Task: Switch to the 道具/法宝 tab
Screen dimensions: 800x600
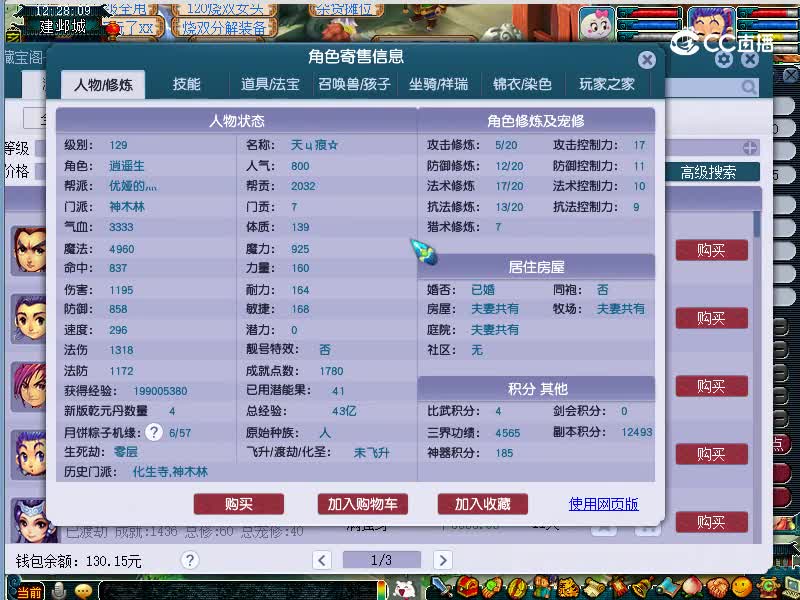Action: 270,84
